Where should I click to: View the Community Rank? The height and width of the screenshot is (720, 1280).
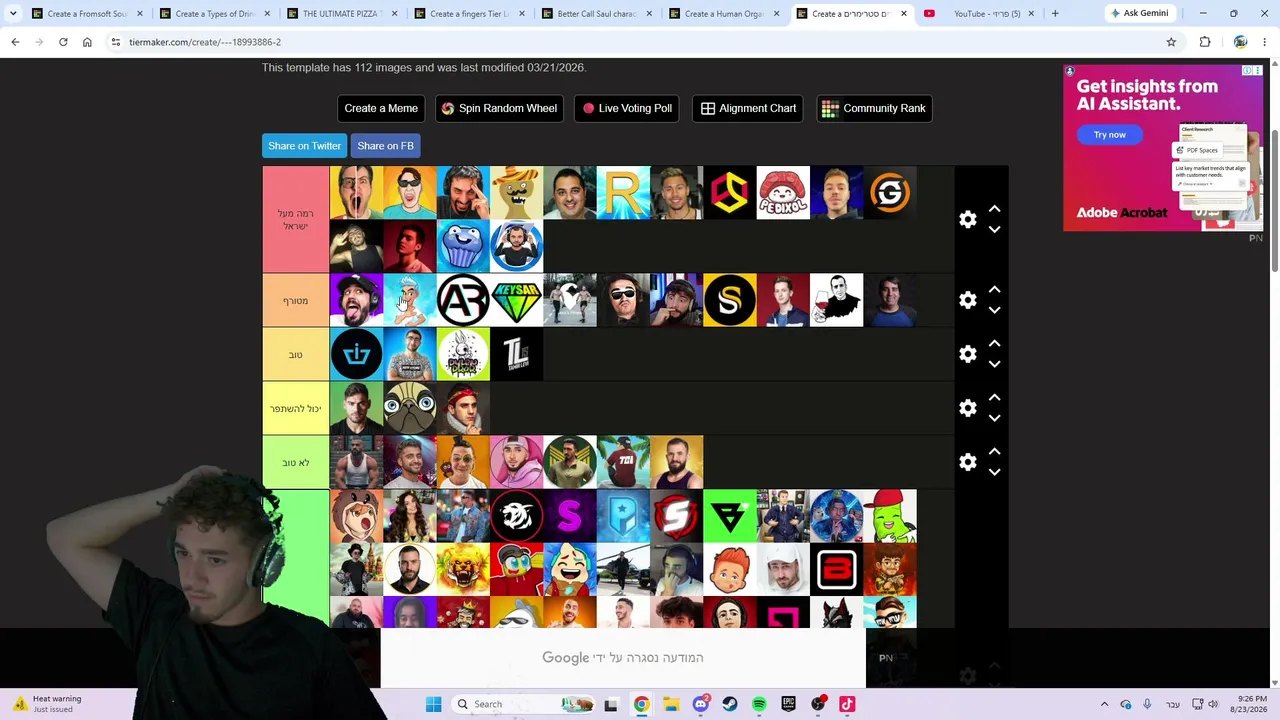coord(874,108)
